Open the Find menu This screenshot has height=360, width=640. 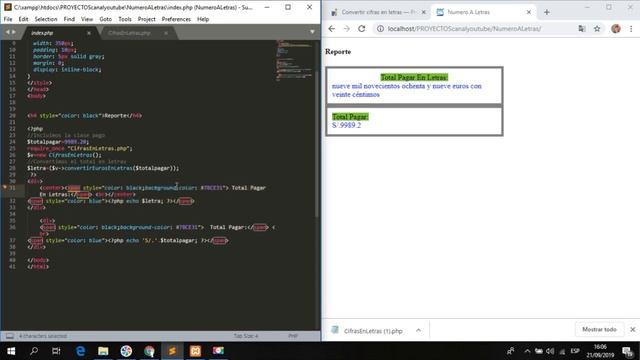[69, 19]
